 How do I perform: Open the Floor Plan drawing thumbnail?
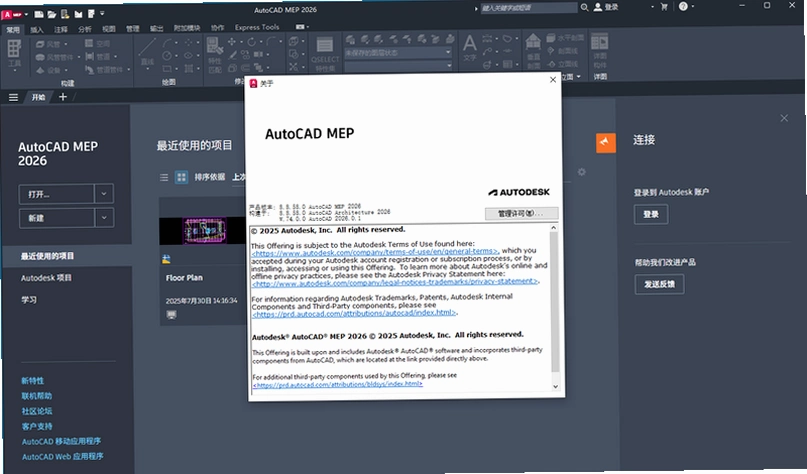point(204,231)
